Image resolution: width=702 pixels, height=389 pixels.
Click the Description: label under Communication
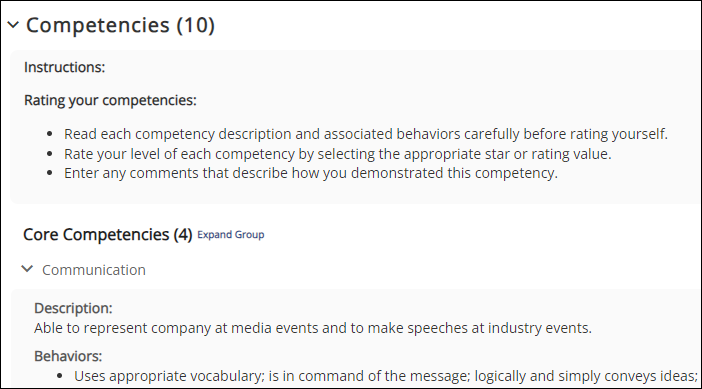coord(73,308)
